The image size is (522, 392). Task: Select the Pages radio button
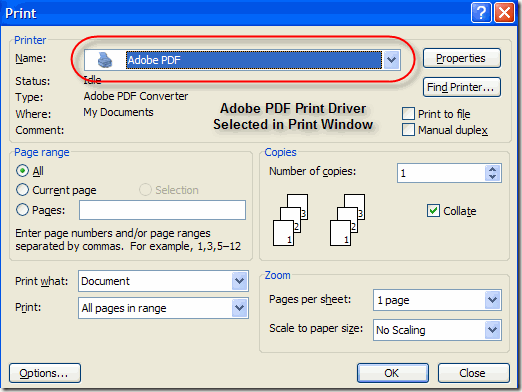22,210
